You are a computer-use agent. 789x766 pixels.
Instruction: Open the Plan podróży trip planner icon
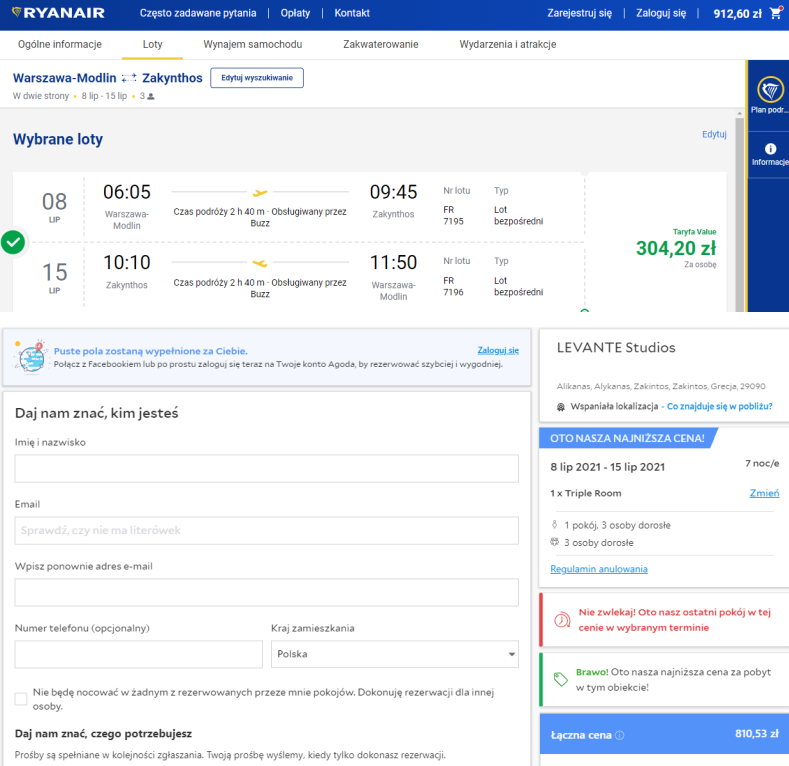pyautogui.click(x=770, y=90)
